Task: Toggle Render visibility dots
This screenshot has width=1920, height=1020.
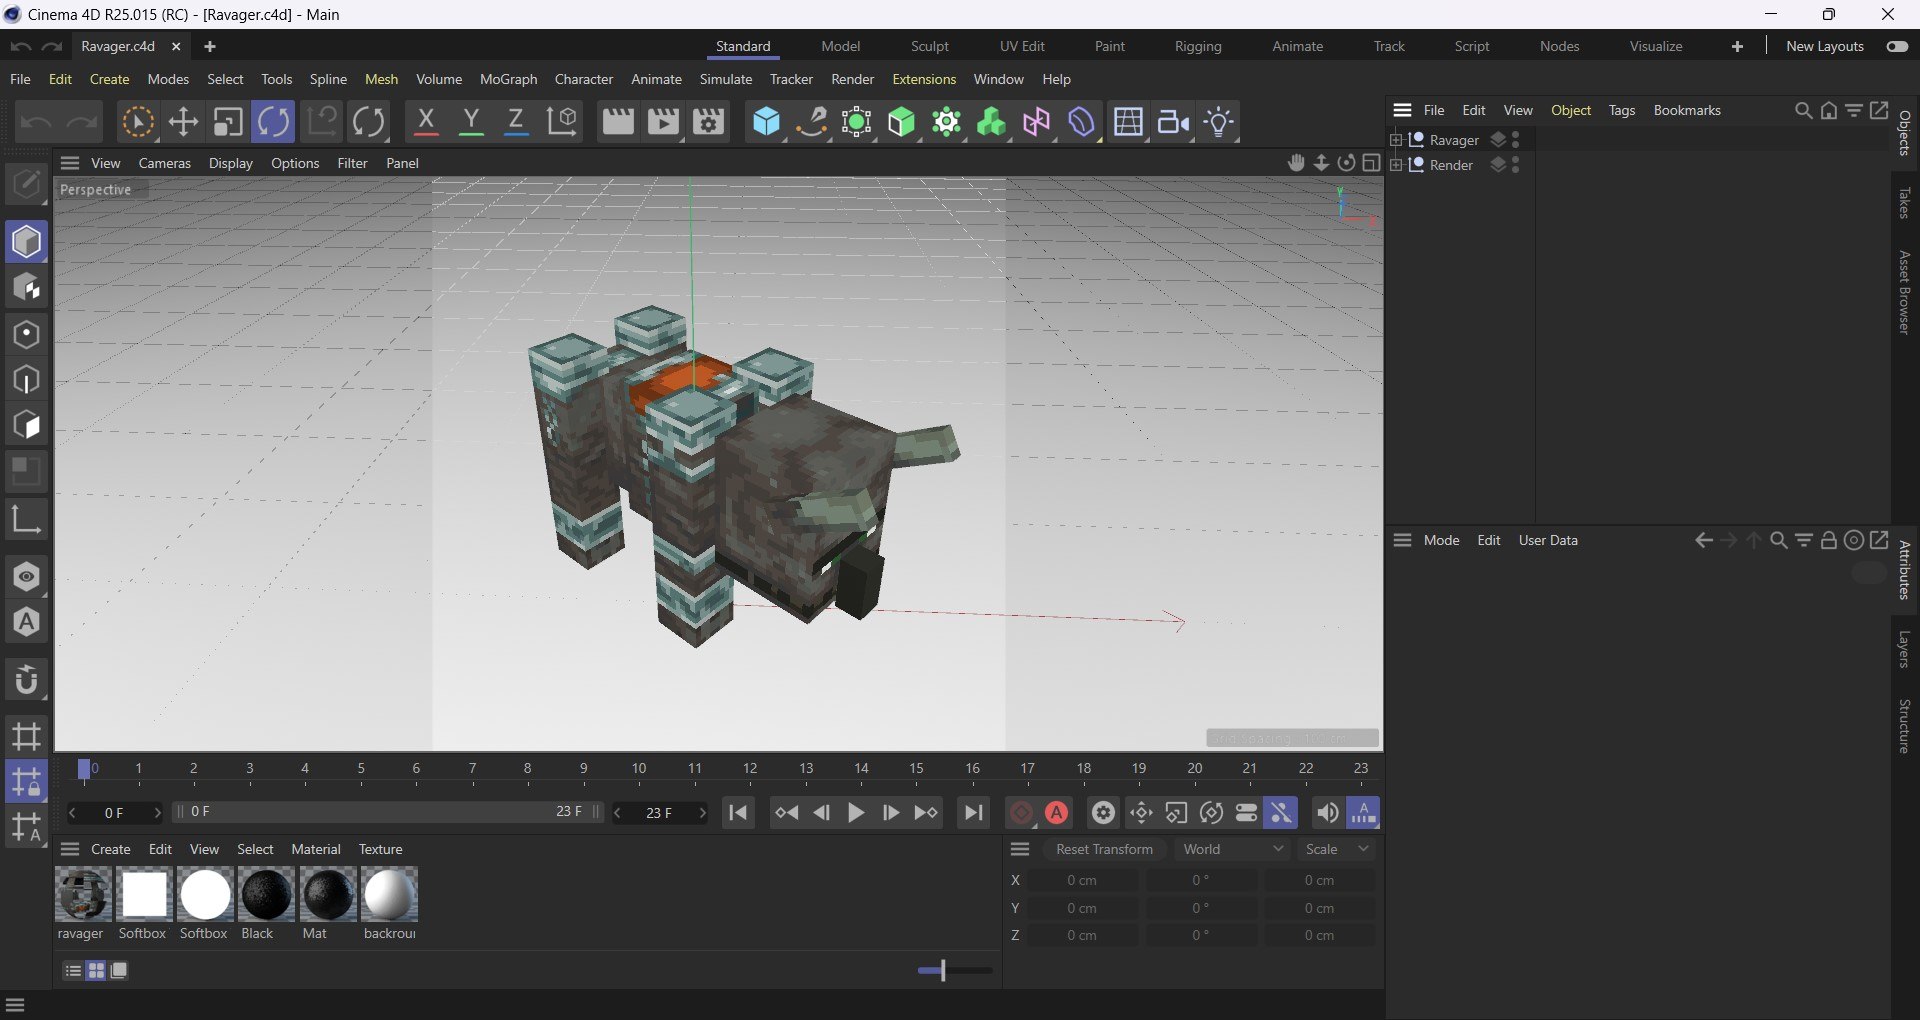Action: click(x=1517, y=165)
